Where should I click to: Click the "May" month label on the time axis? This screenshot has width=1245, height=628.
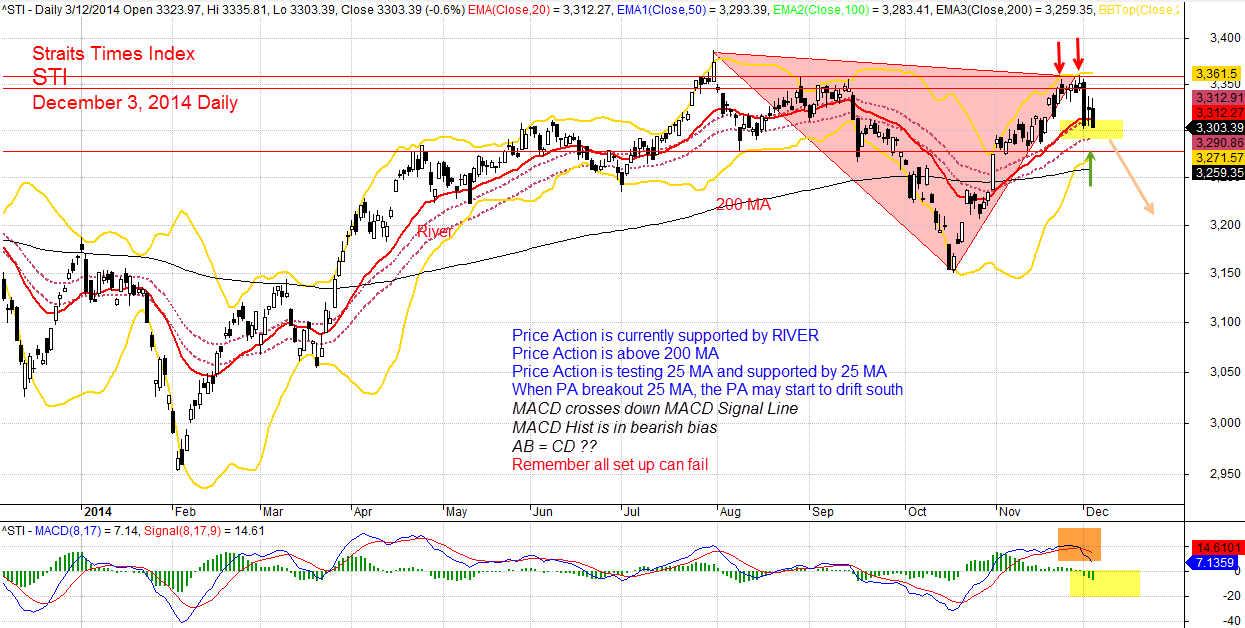[x=455, y=510]
